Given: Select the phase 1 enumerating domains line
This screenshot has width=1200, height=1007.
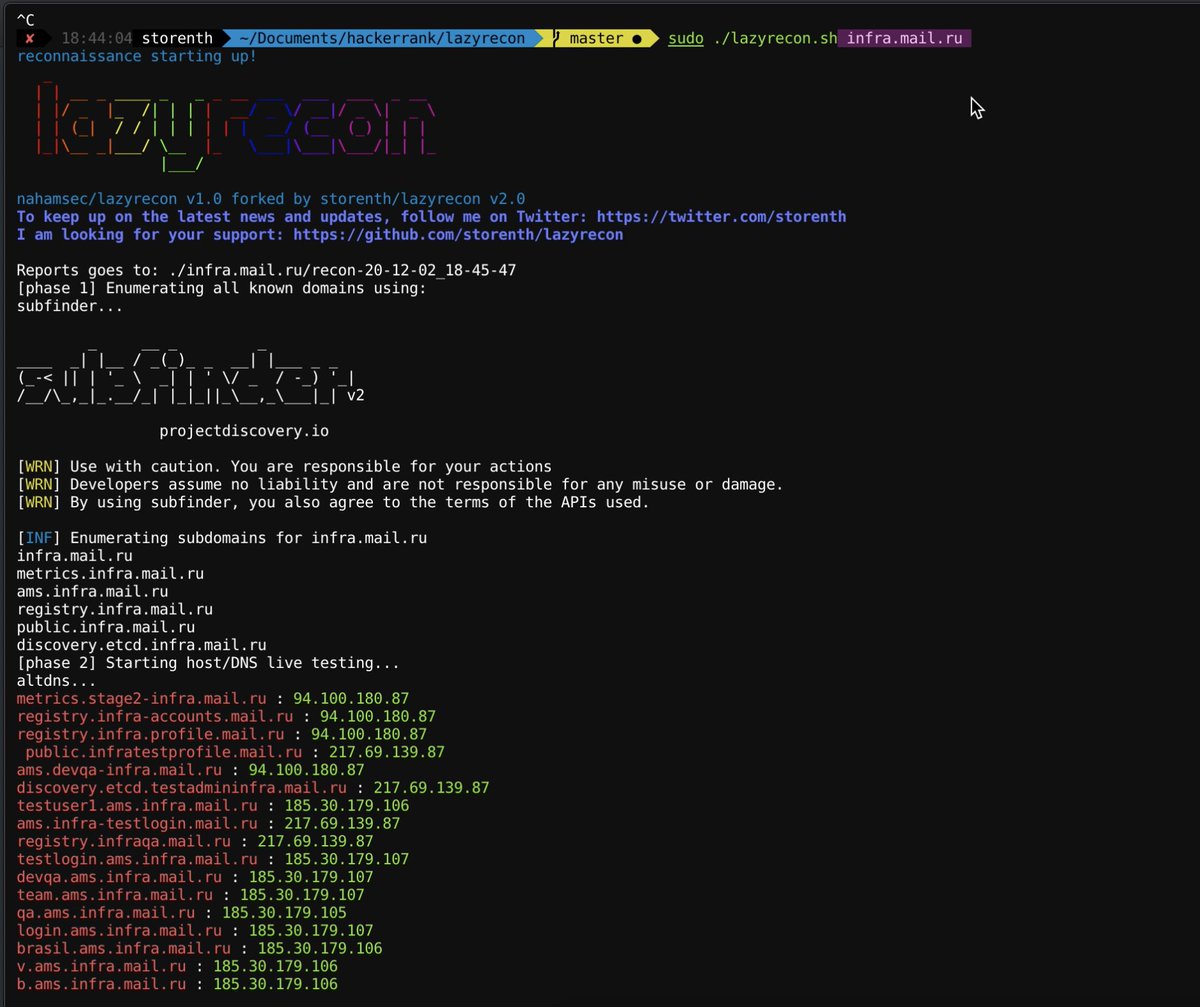Looking at the screenshot, I should click(x=220, y=288).
